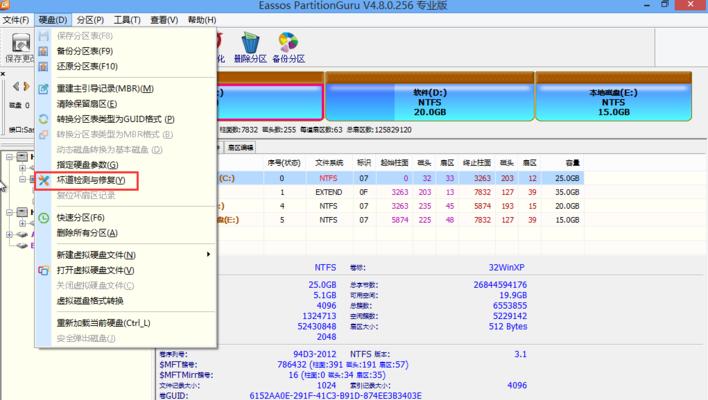The height and width of the screenshot is (400, 708).
Task: Choose 清除保留扇区(E) from the menu
Action: [x=87, y=104]
